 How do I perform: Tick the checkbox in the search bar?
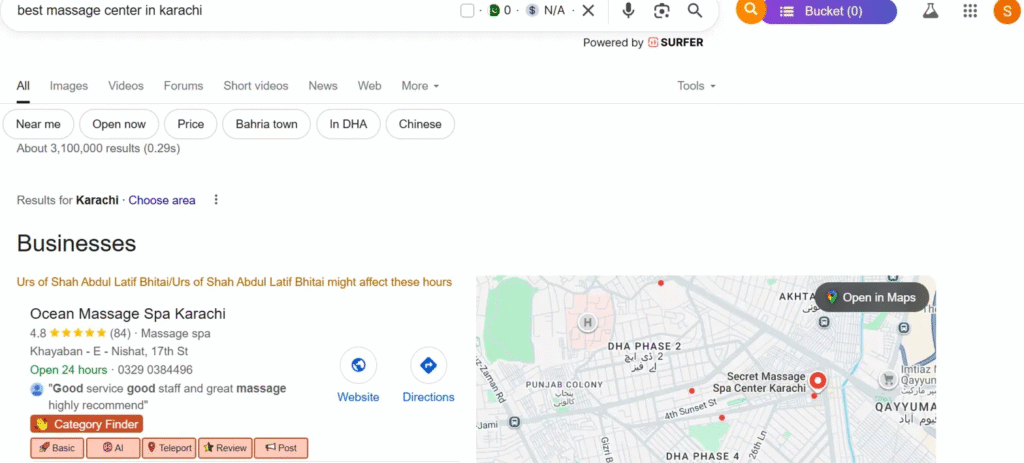click(467, 10)
